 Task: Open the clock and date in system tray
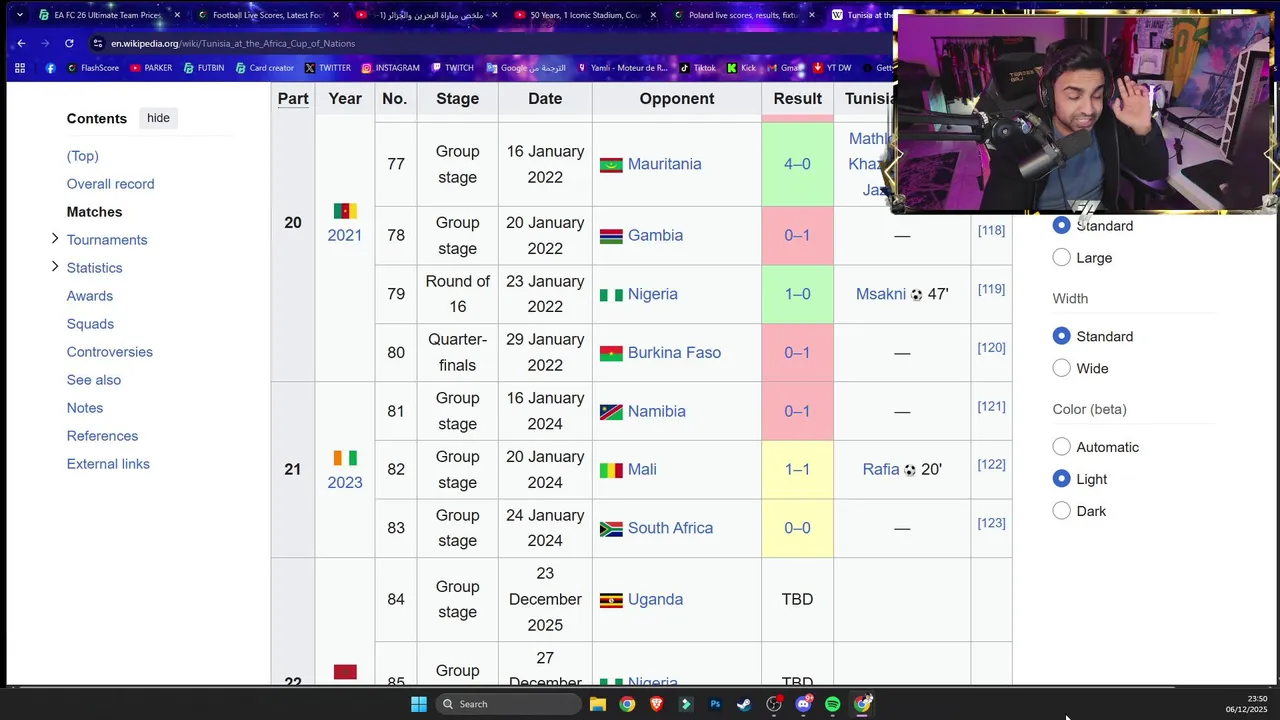(x=1248, y=704)
